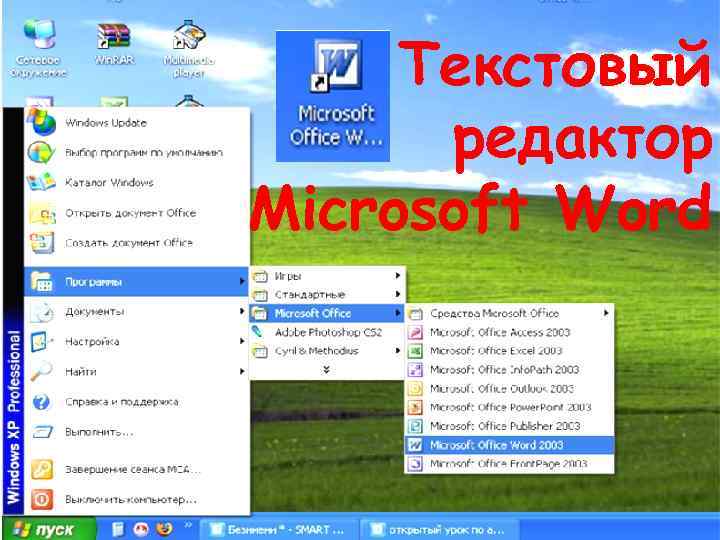Click the Outlook 2003 icon in submenu
The image size is (720, 540).
click(415, 388)
